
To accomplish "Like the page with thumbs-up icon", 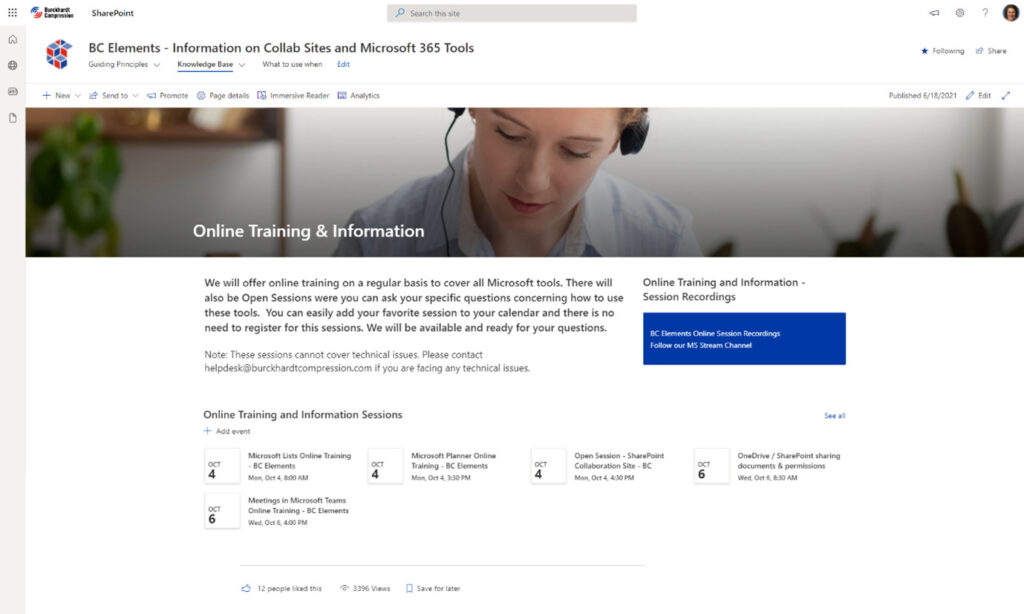I will coord(246,589).
